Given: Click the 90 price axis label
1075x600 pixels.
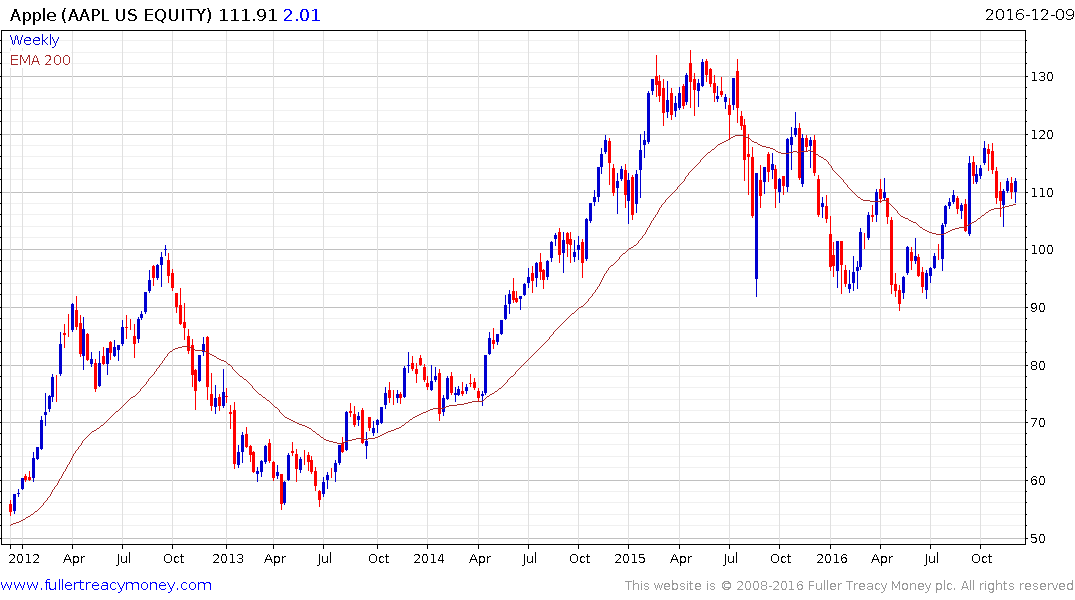Looking at the screenshot, I should pos(1038,308).
